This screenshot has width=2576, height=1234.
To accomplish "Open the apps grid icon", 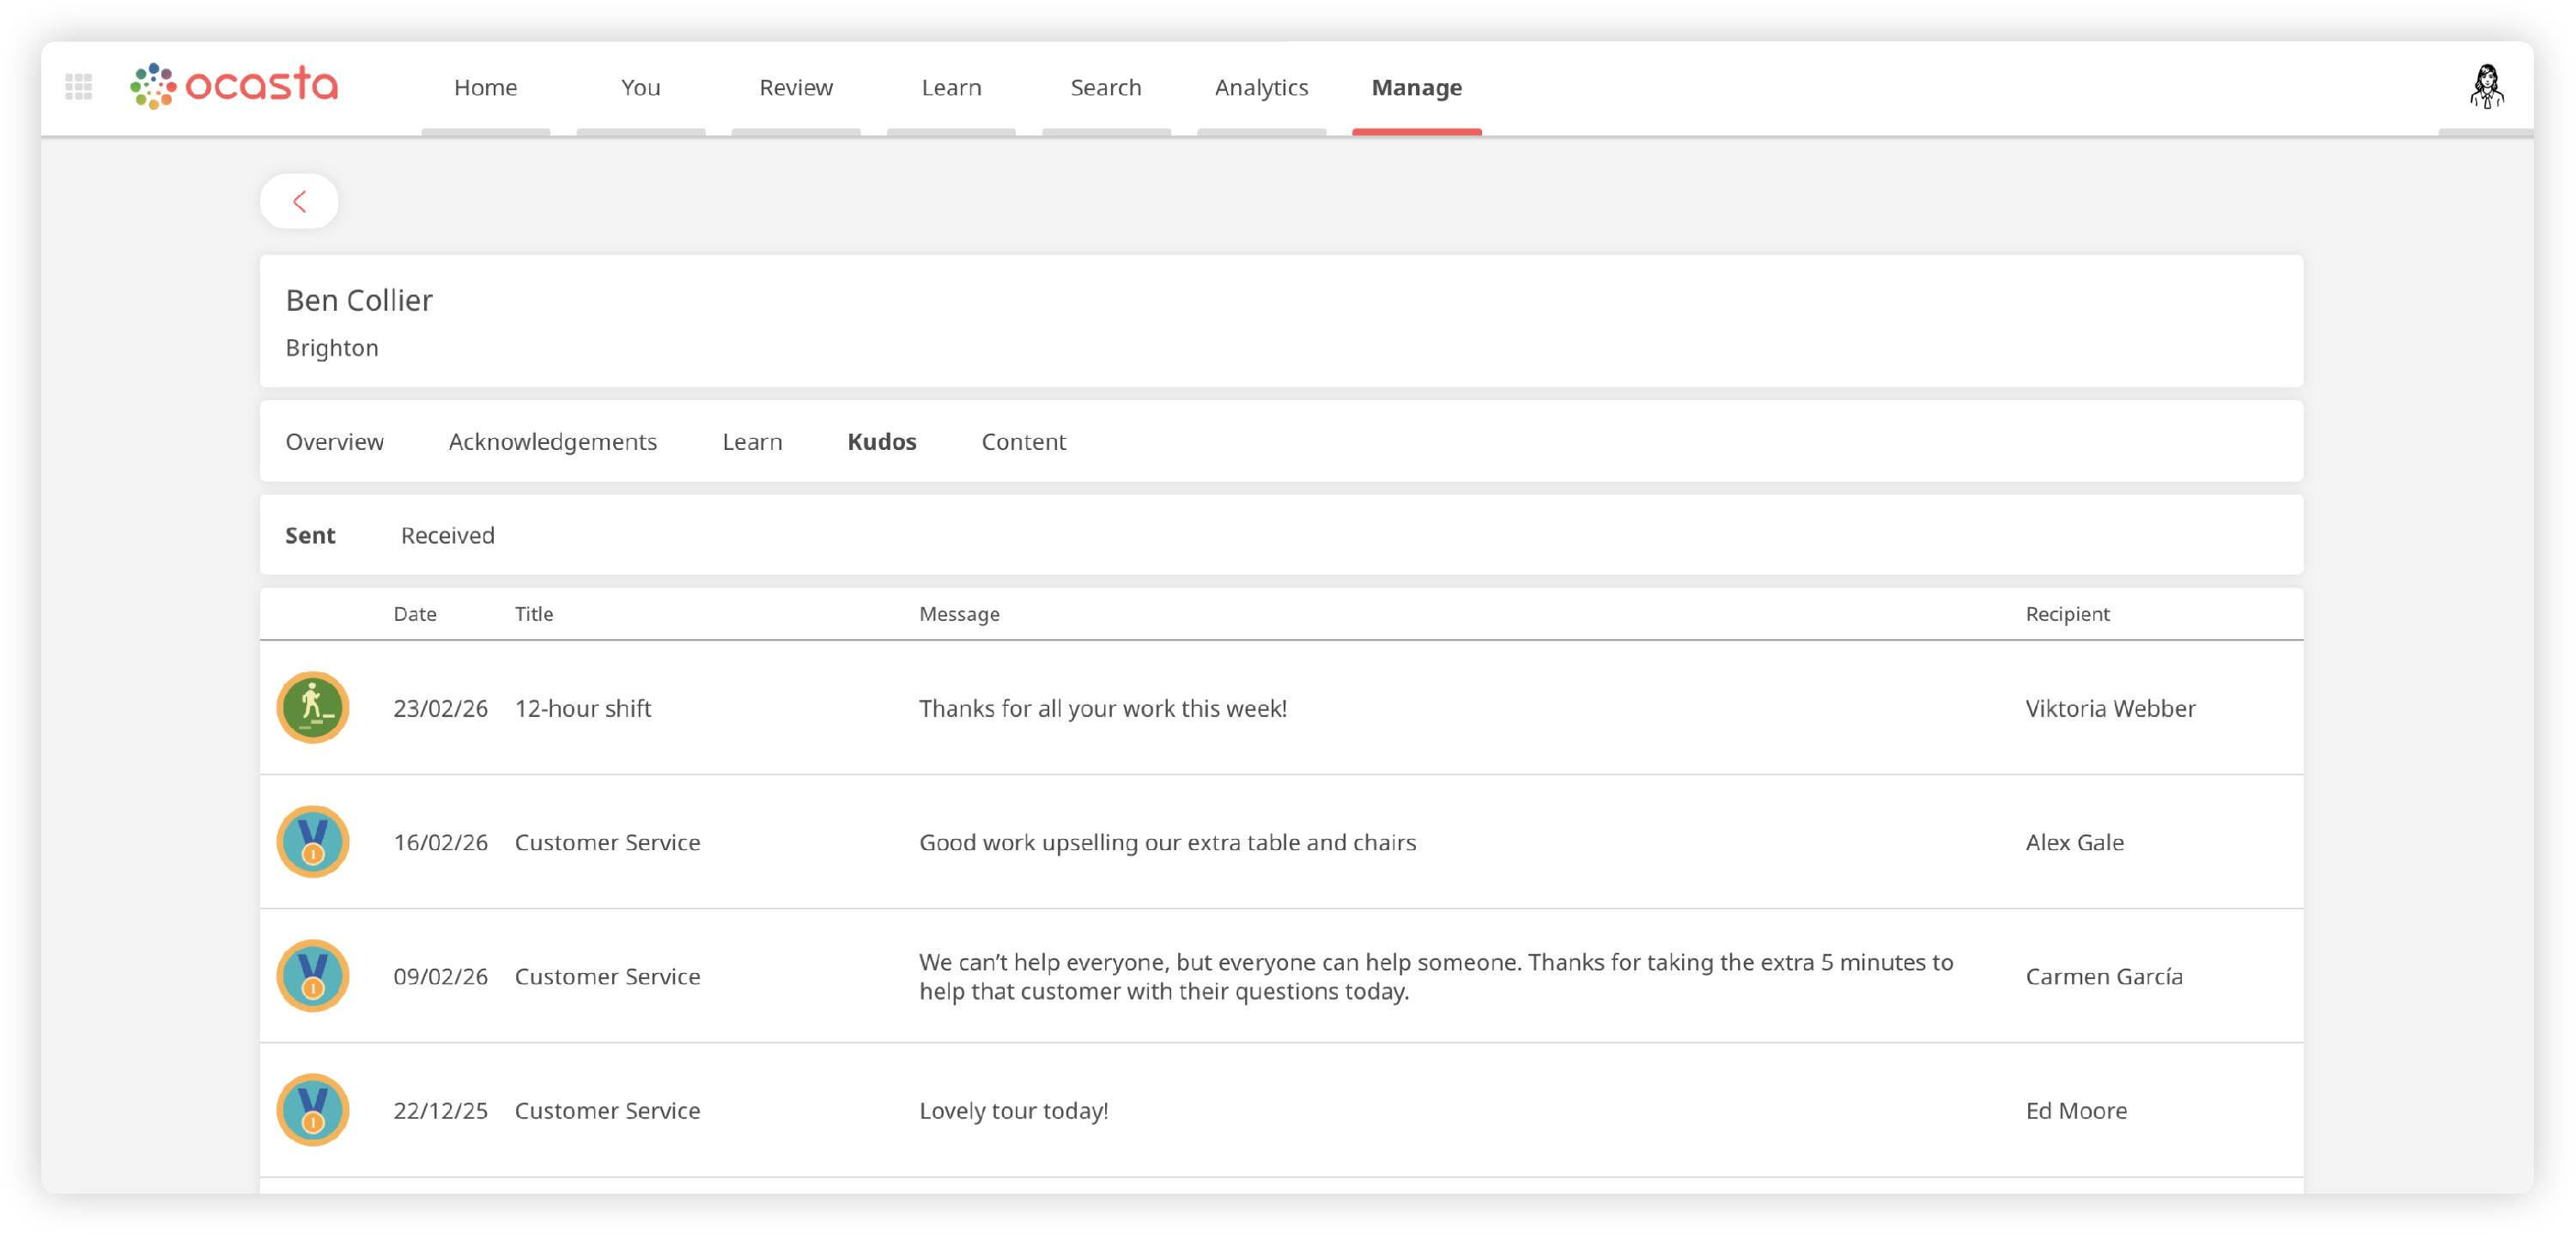I will coord(78,86).
